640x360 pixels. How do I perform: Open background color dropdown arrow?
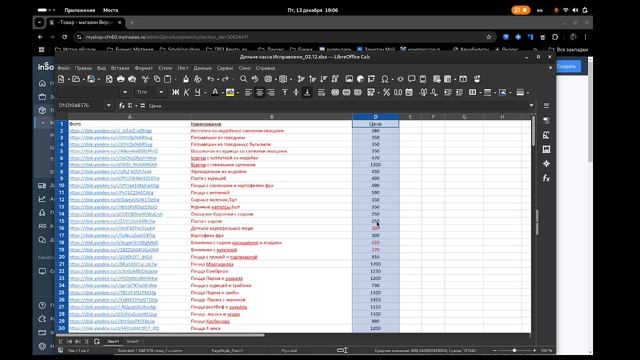coord(238,93)
